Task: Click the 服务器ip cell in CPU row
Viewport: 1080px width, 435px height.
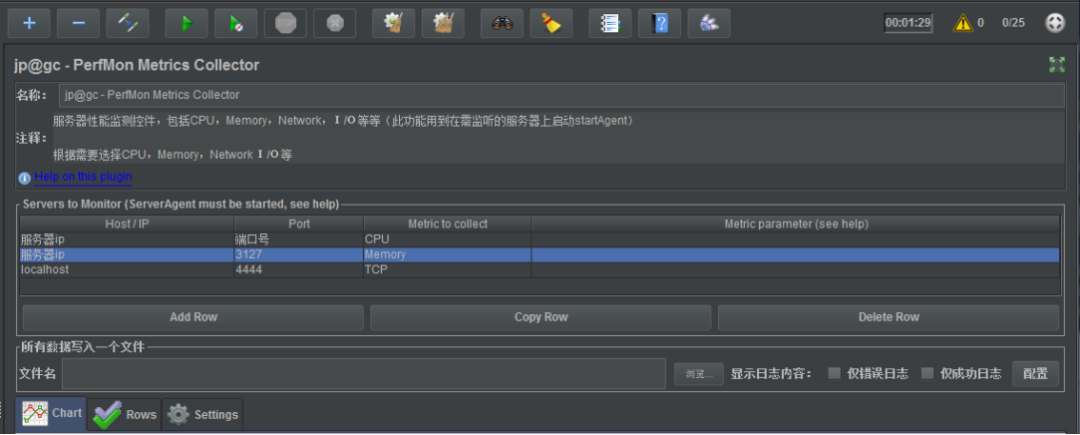Action: [x=127, y=240]
